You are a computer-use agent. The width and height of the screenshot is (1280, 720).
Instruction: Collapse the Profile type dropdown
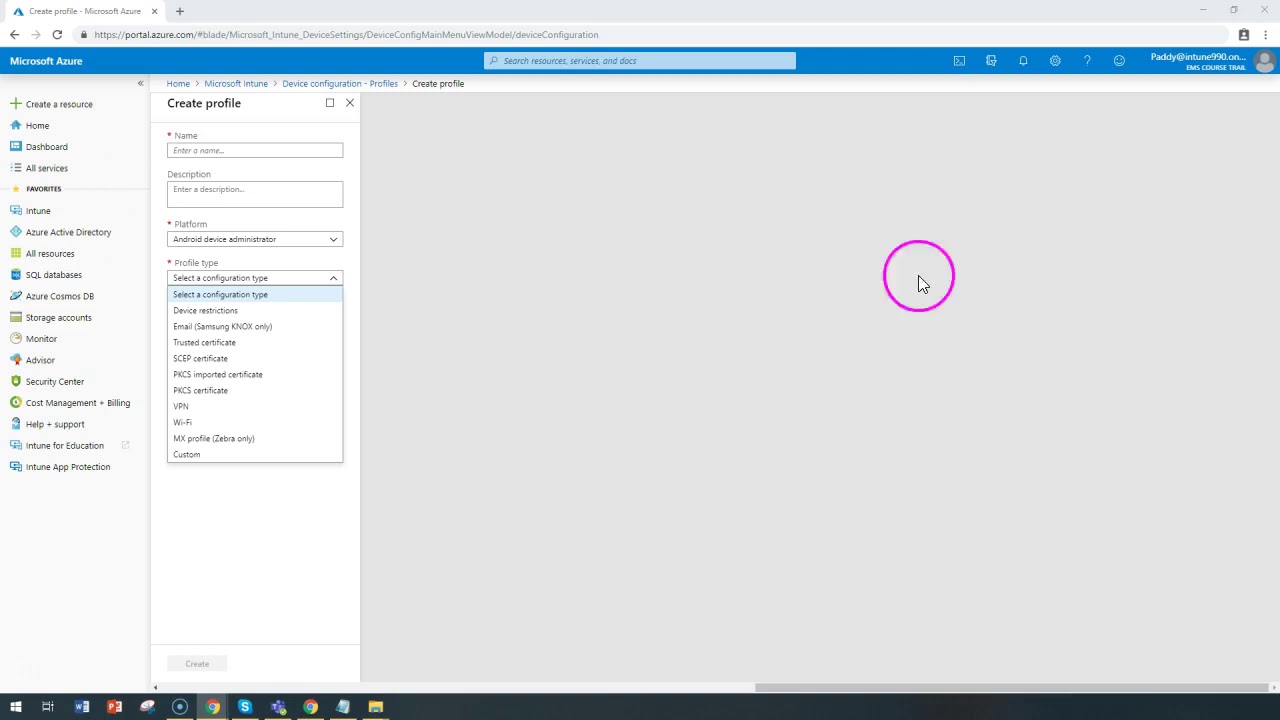coord(255,278)
